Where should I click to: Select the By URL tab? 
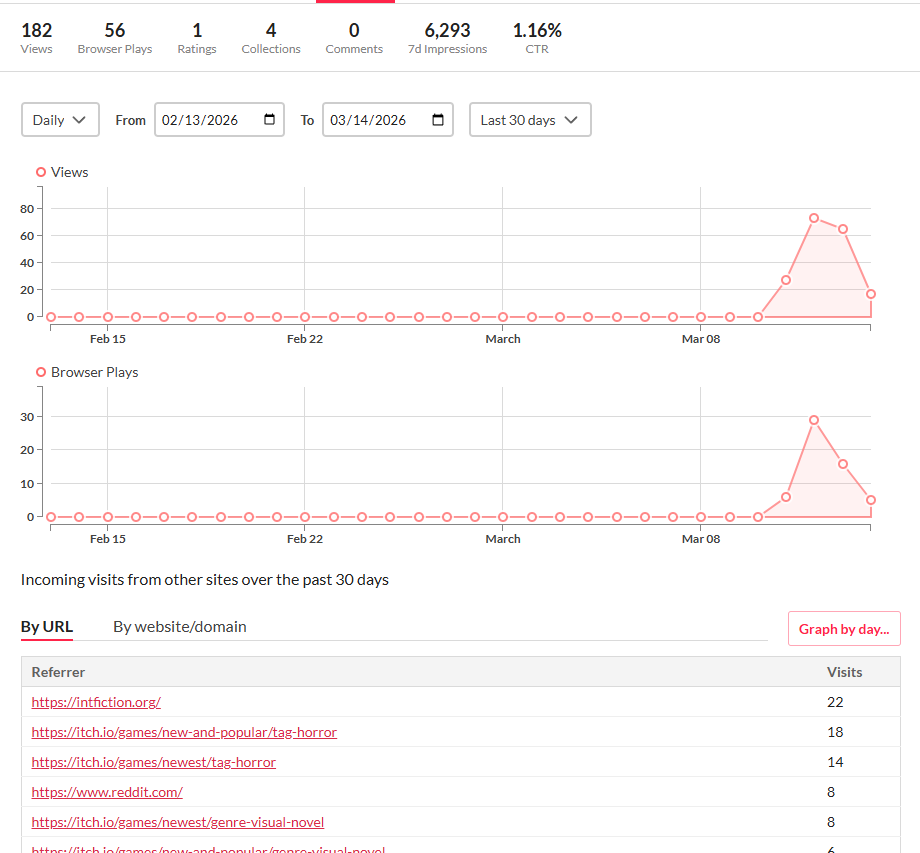coord(46,627)
